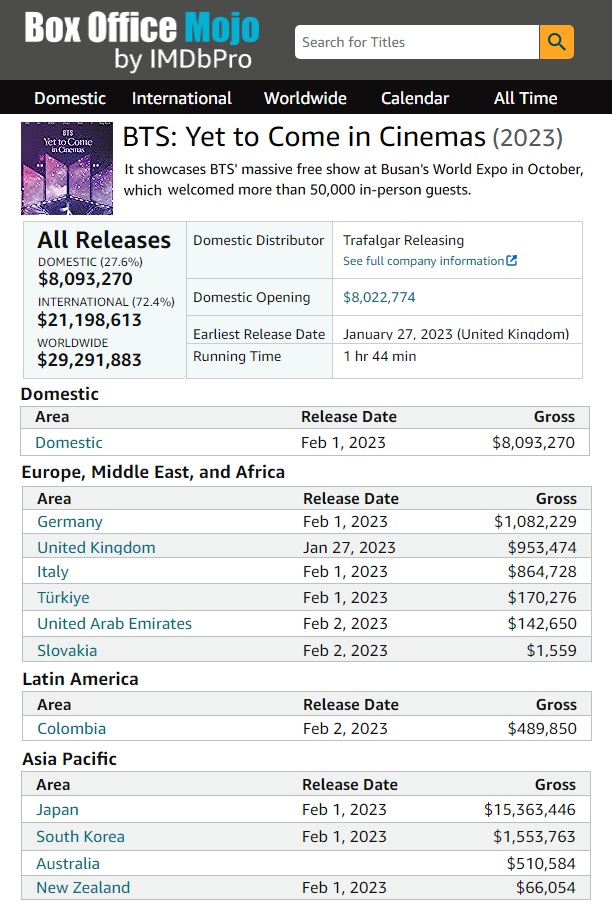The image size is (612, 915).
Task: Open the Domestic area link in table
Action: tap(69, 442)
